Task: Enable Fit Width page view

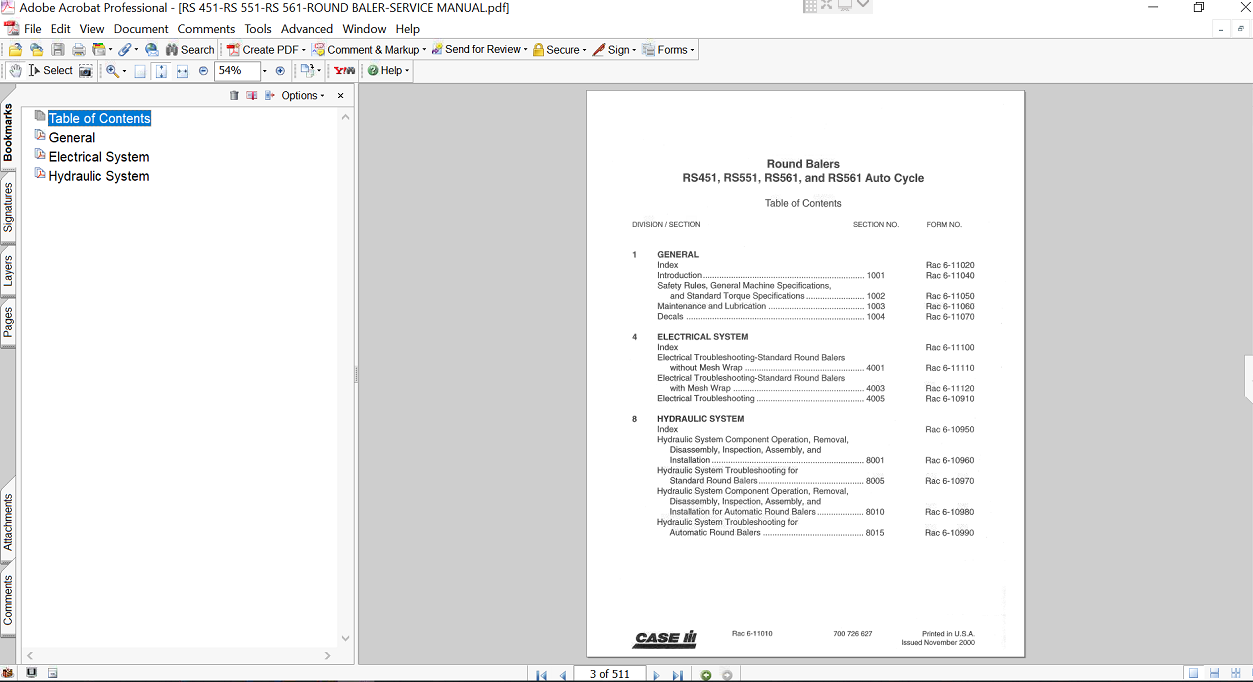Action: tap(182, 71)
